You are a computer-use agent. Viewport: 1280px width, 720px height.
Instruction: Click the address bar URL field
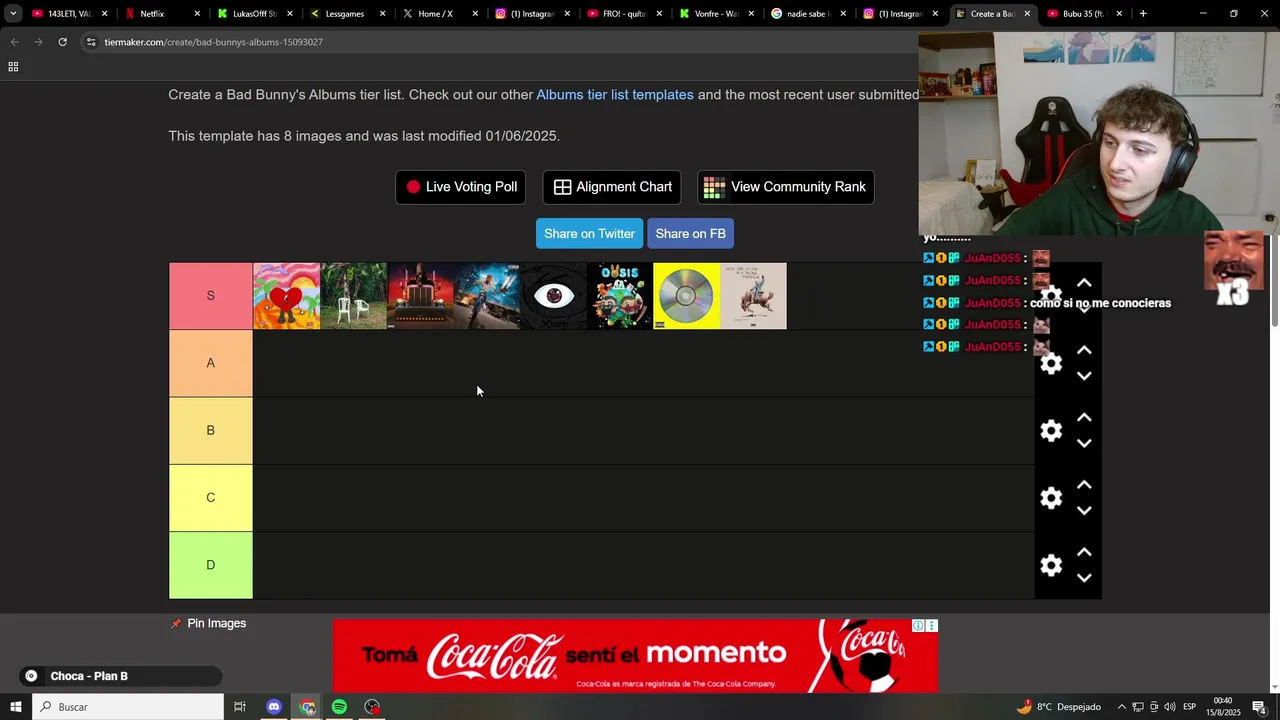500,42
